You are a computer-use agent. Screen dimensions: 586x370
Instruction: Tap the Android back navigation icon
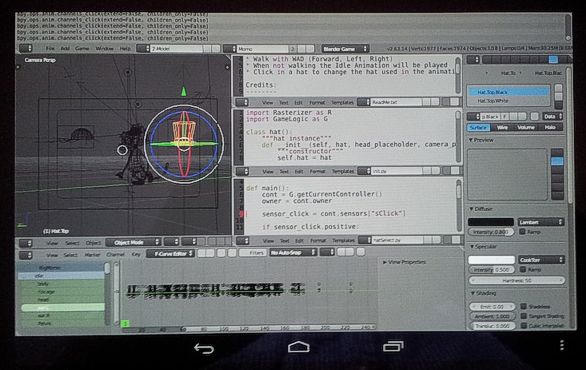[x=204, y=348]
